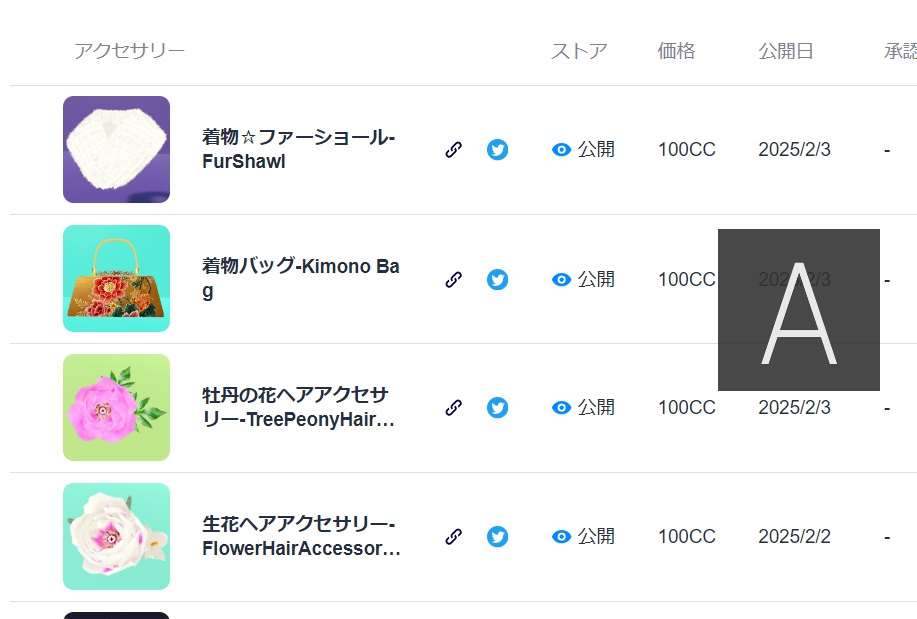Open Twitter share for FlowerHairAccessory item
This screenshot has height=619, width=917.
497,536
